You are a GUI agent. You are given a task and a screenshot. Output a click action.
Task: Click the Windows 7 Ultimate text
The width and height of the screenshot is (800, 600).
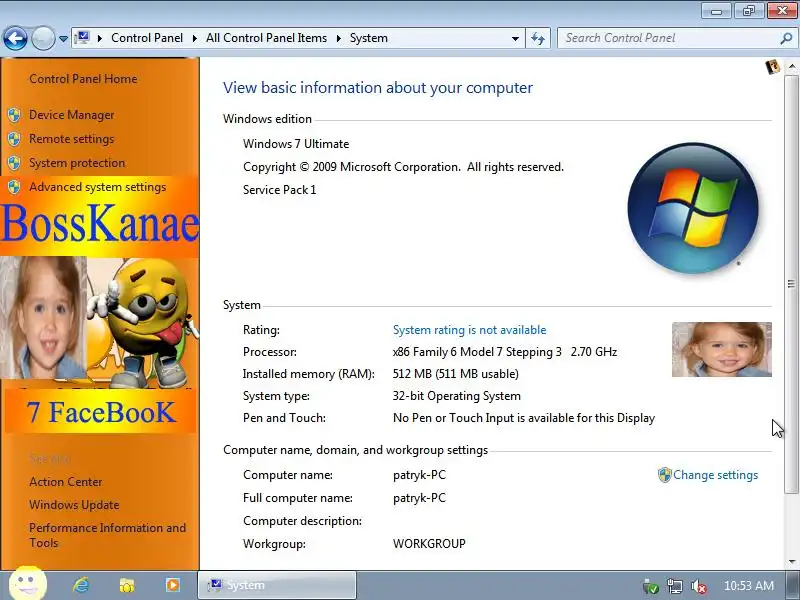296,144
